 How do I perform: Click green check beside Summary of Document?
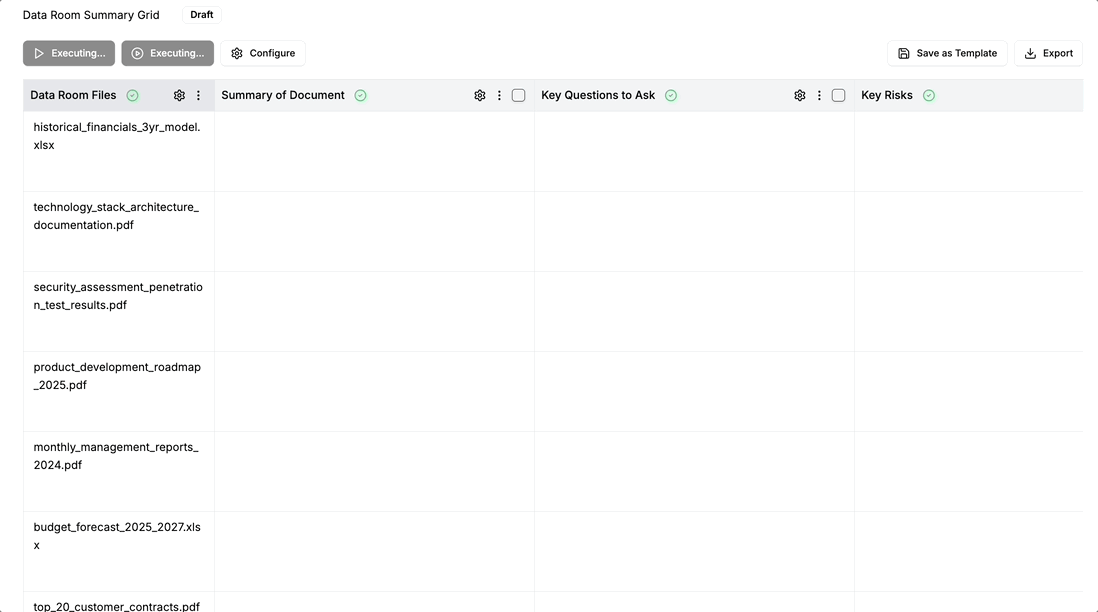[x=361, y=95]
